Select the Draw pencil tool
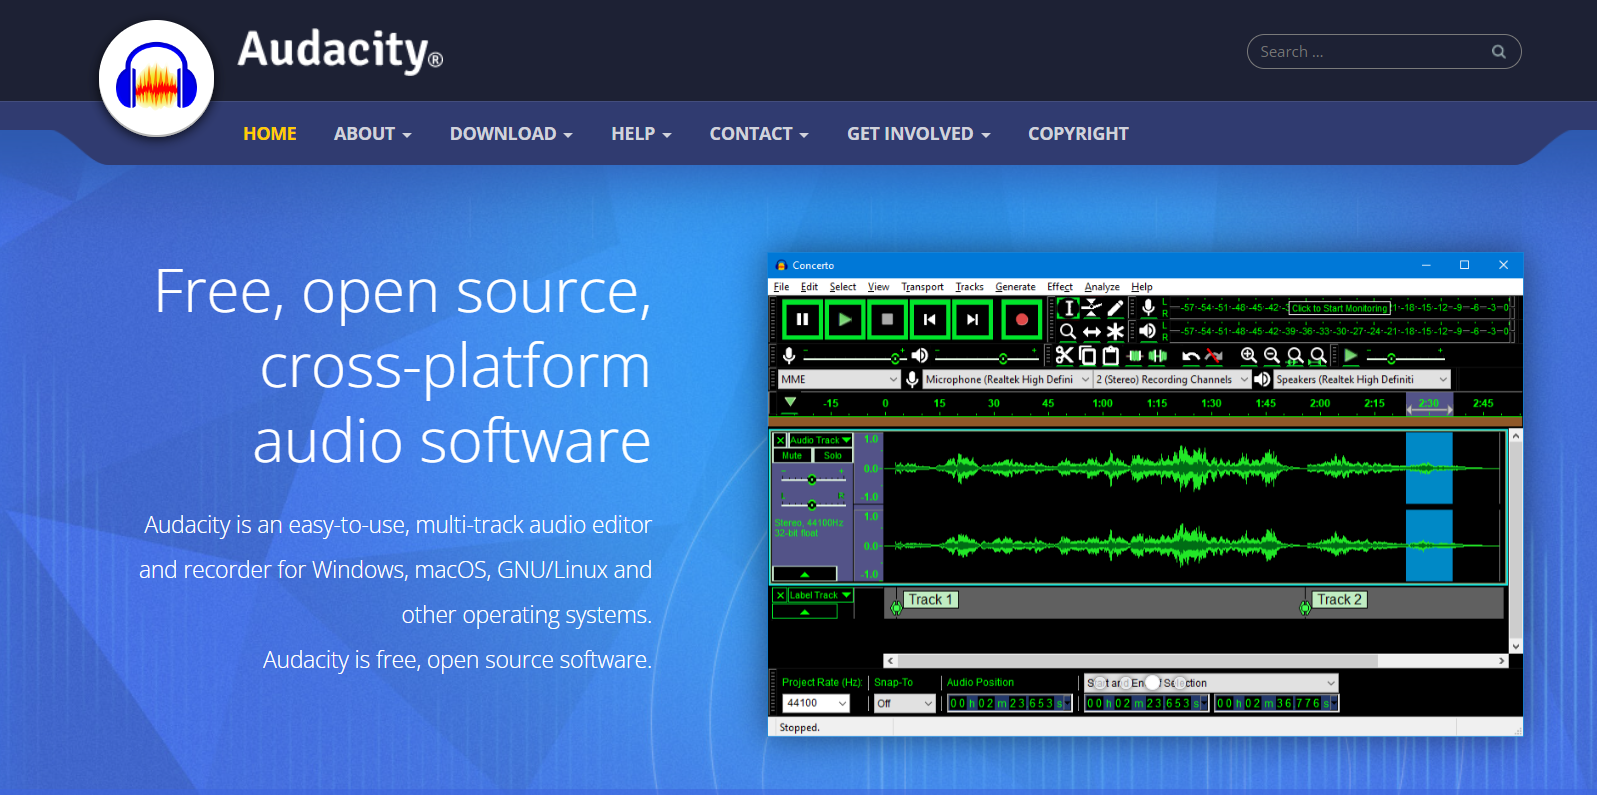1597x795 pixels. click(x=1115, y=308)
